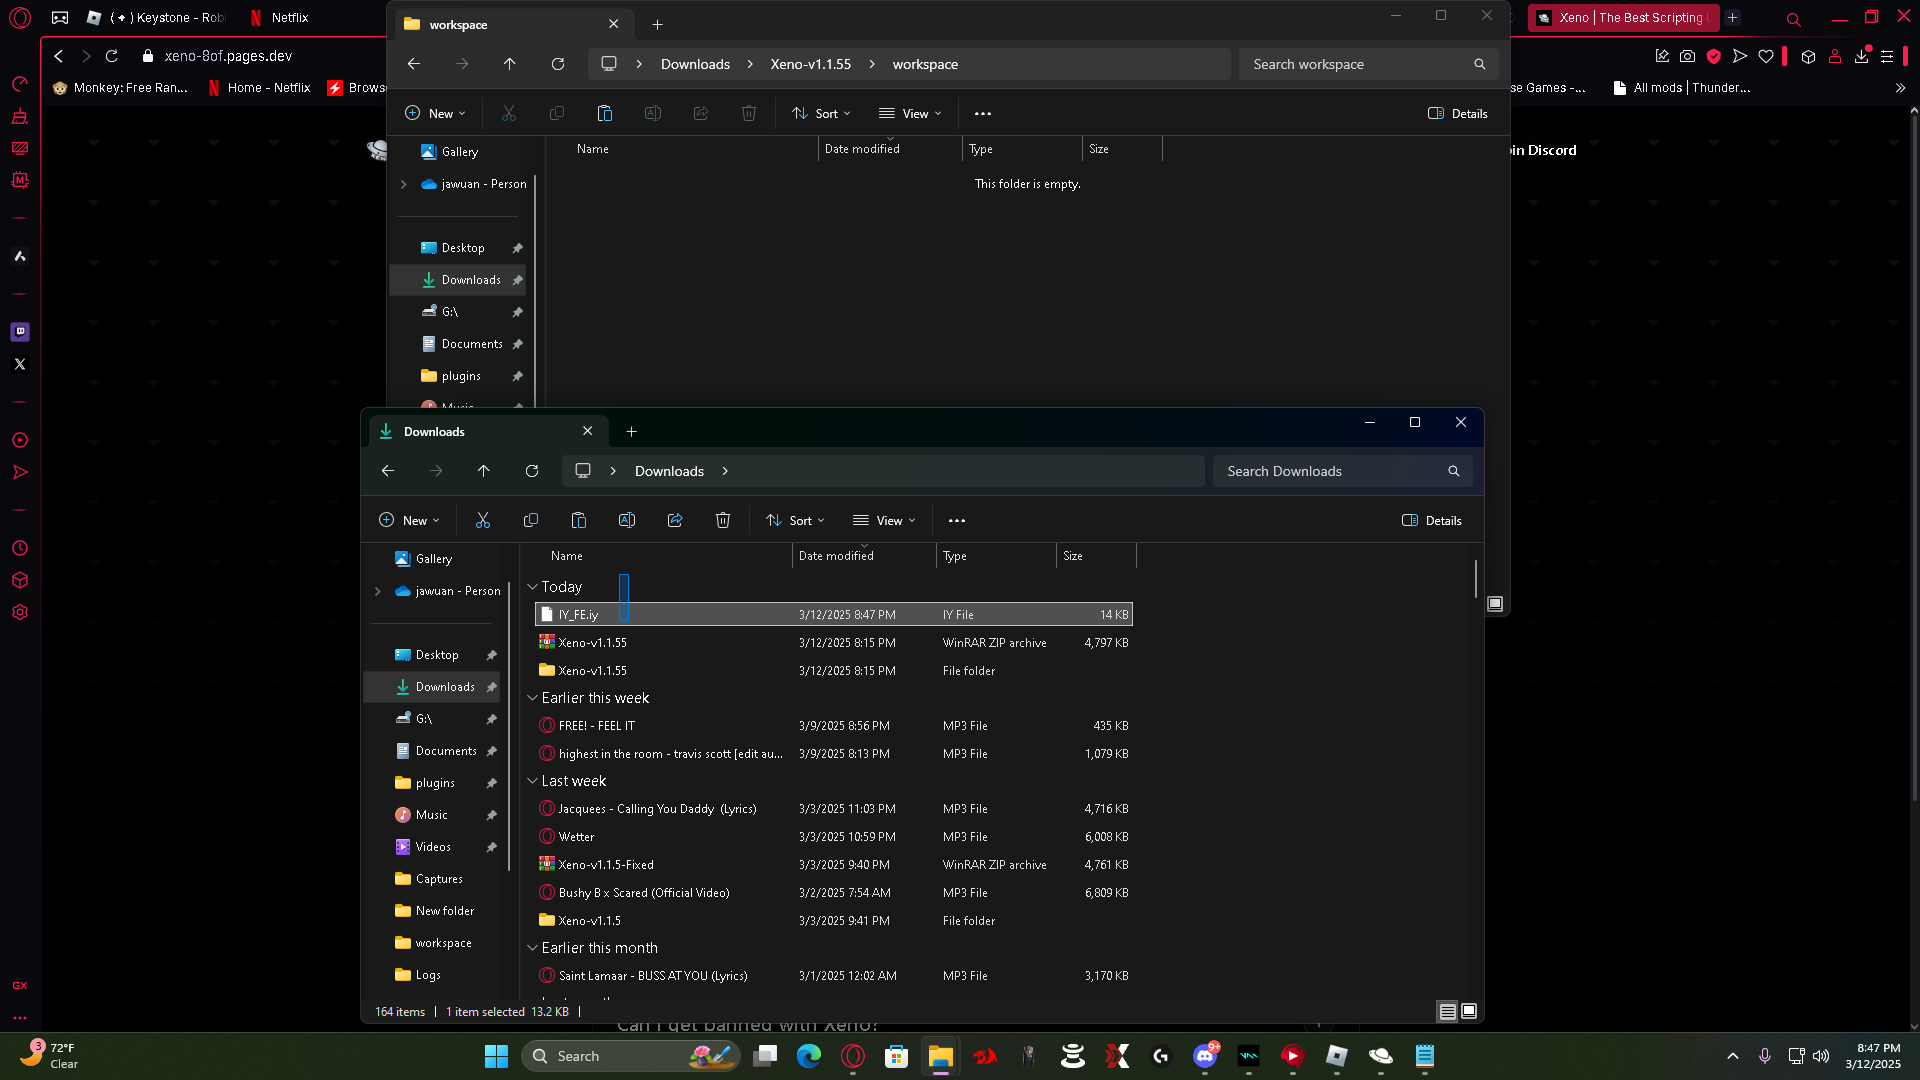Open Sort dropdown in Downloads window

pyautogui.click(x=795, y=521)
